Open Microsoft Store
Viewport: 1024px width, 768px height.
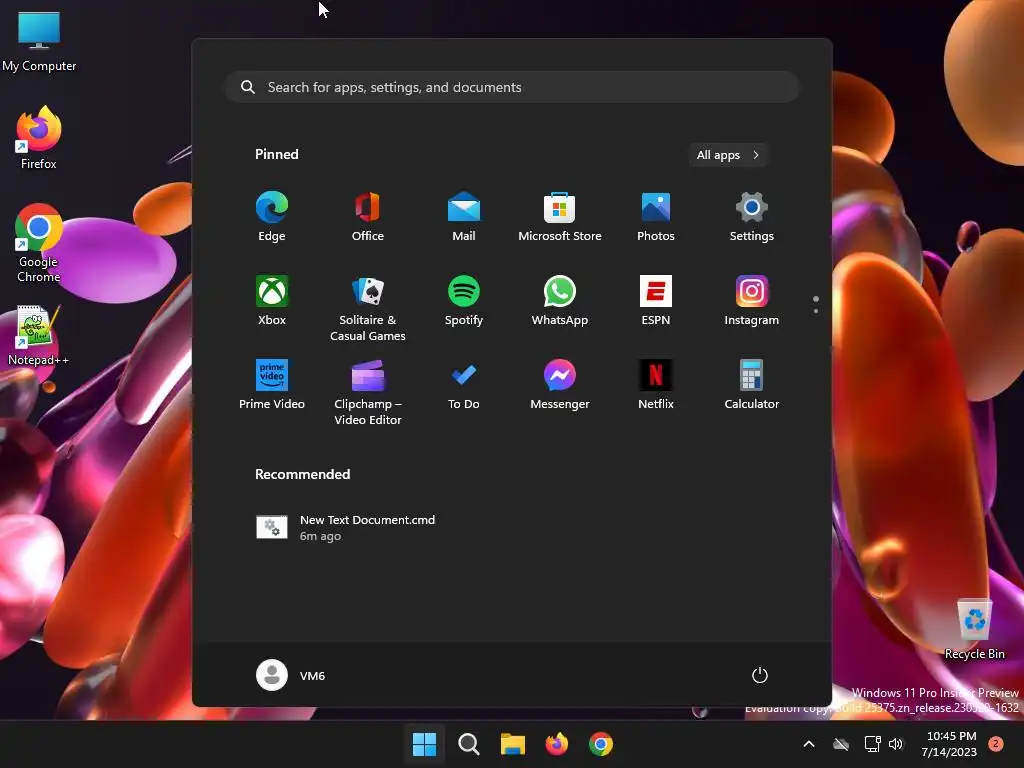coord(560,217)
